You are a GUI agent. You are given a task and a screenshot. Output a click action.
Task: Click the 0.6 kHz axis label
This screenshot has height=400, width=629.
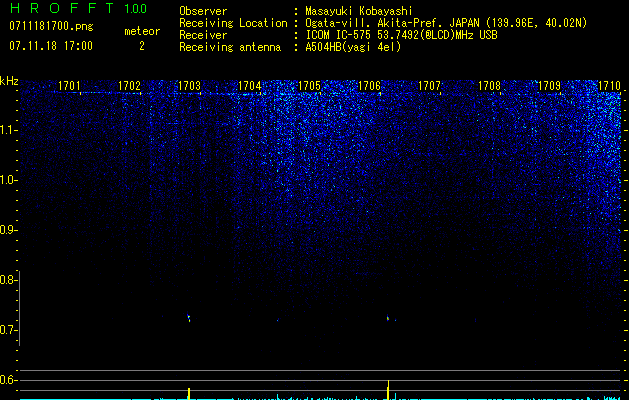pos(8,380)
